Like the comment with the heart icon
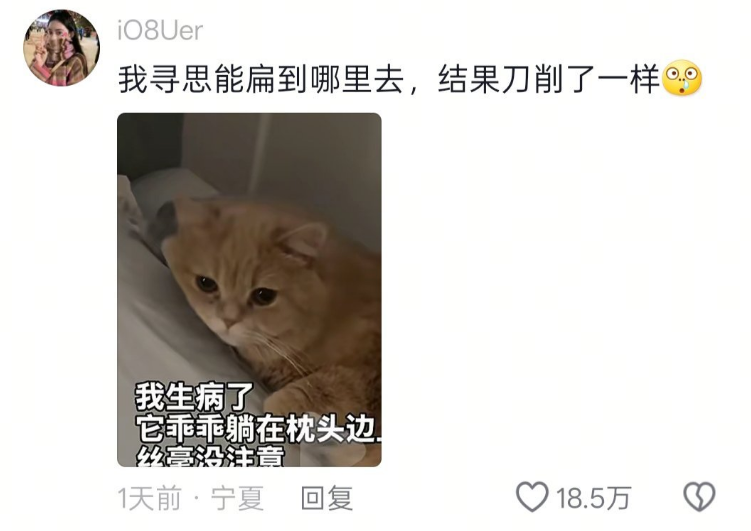The height and width of the screenshot is (531, 751). click(532, 497)
